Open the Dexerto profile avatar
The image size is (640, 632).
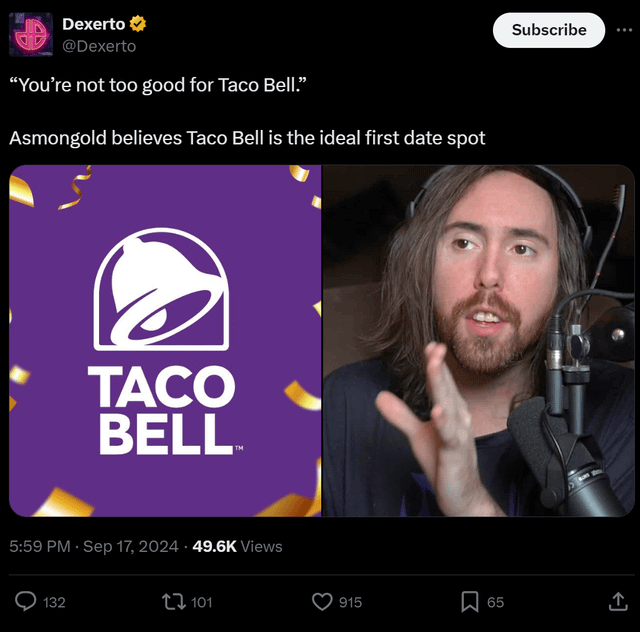point(31,34)
